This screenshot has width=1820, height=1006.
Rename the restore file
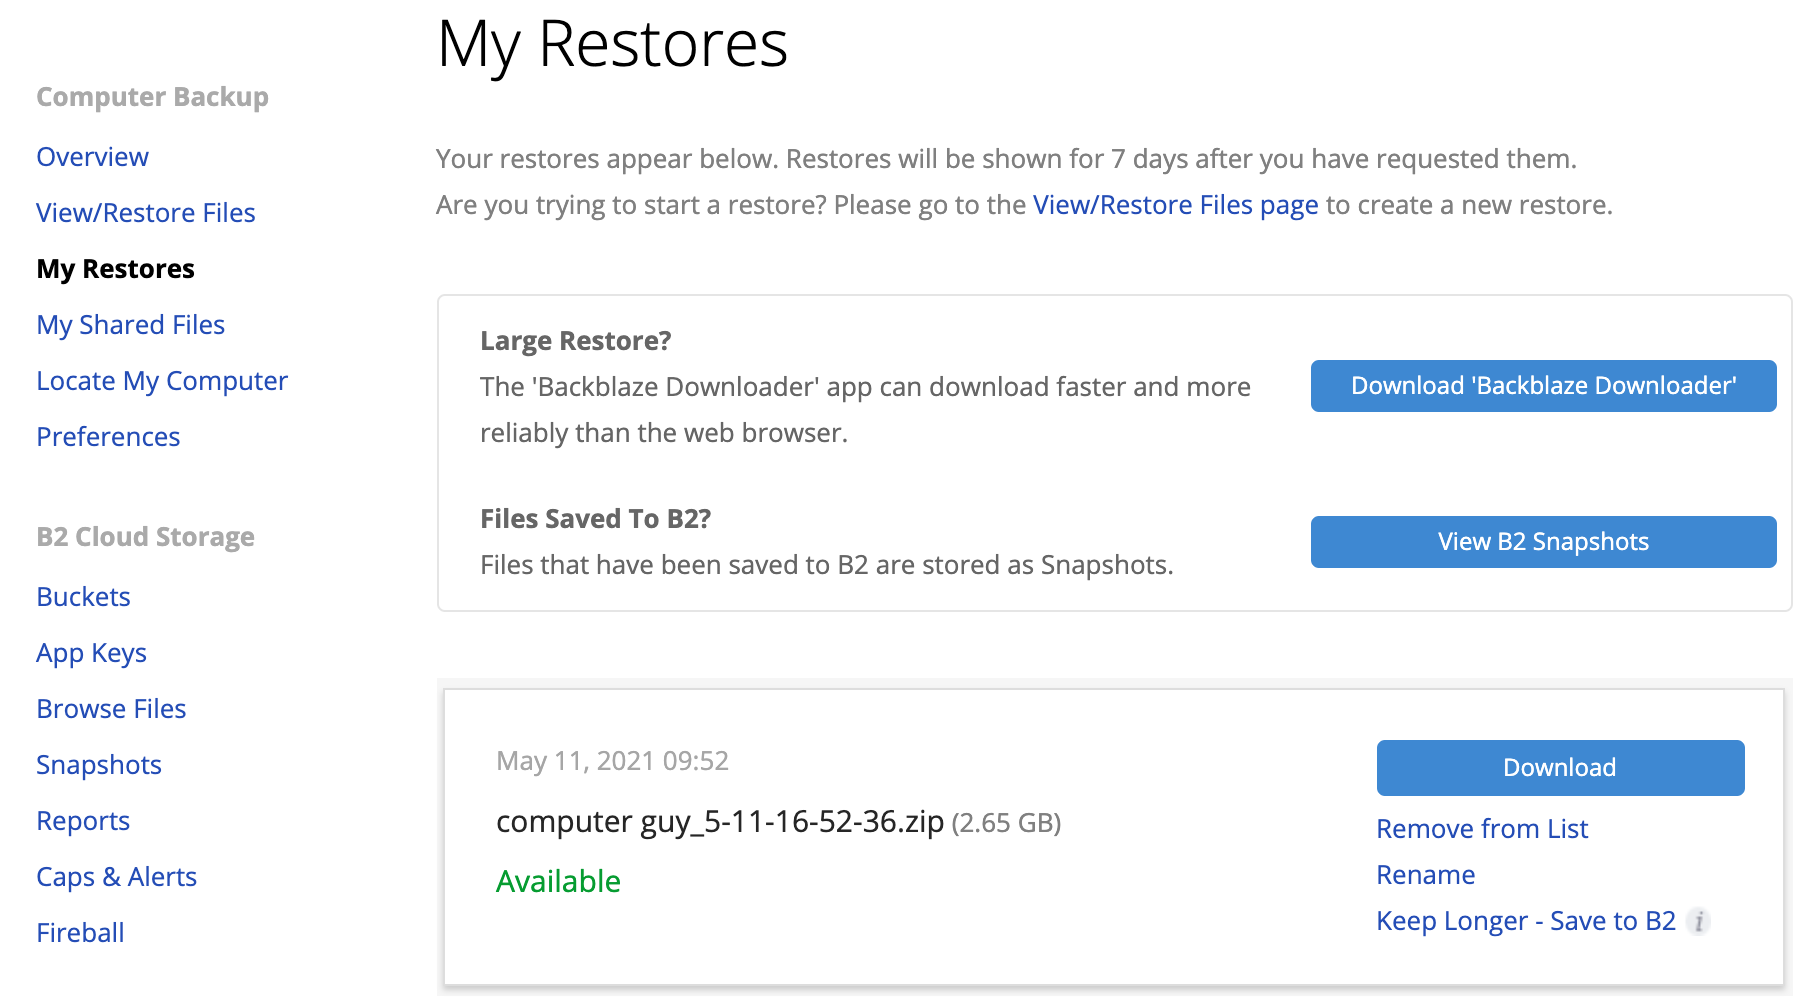pyautogui.click(x=1425, y=875)
